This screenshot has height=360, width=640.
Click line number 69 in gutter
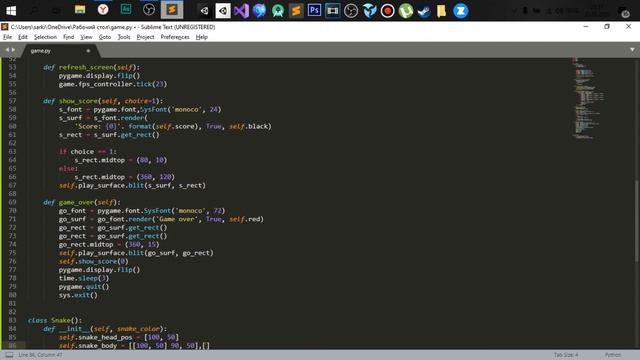click(x=12, y=202)
